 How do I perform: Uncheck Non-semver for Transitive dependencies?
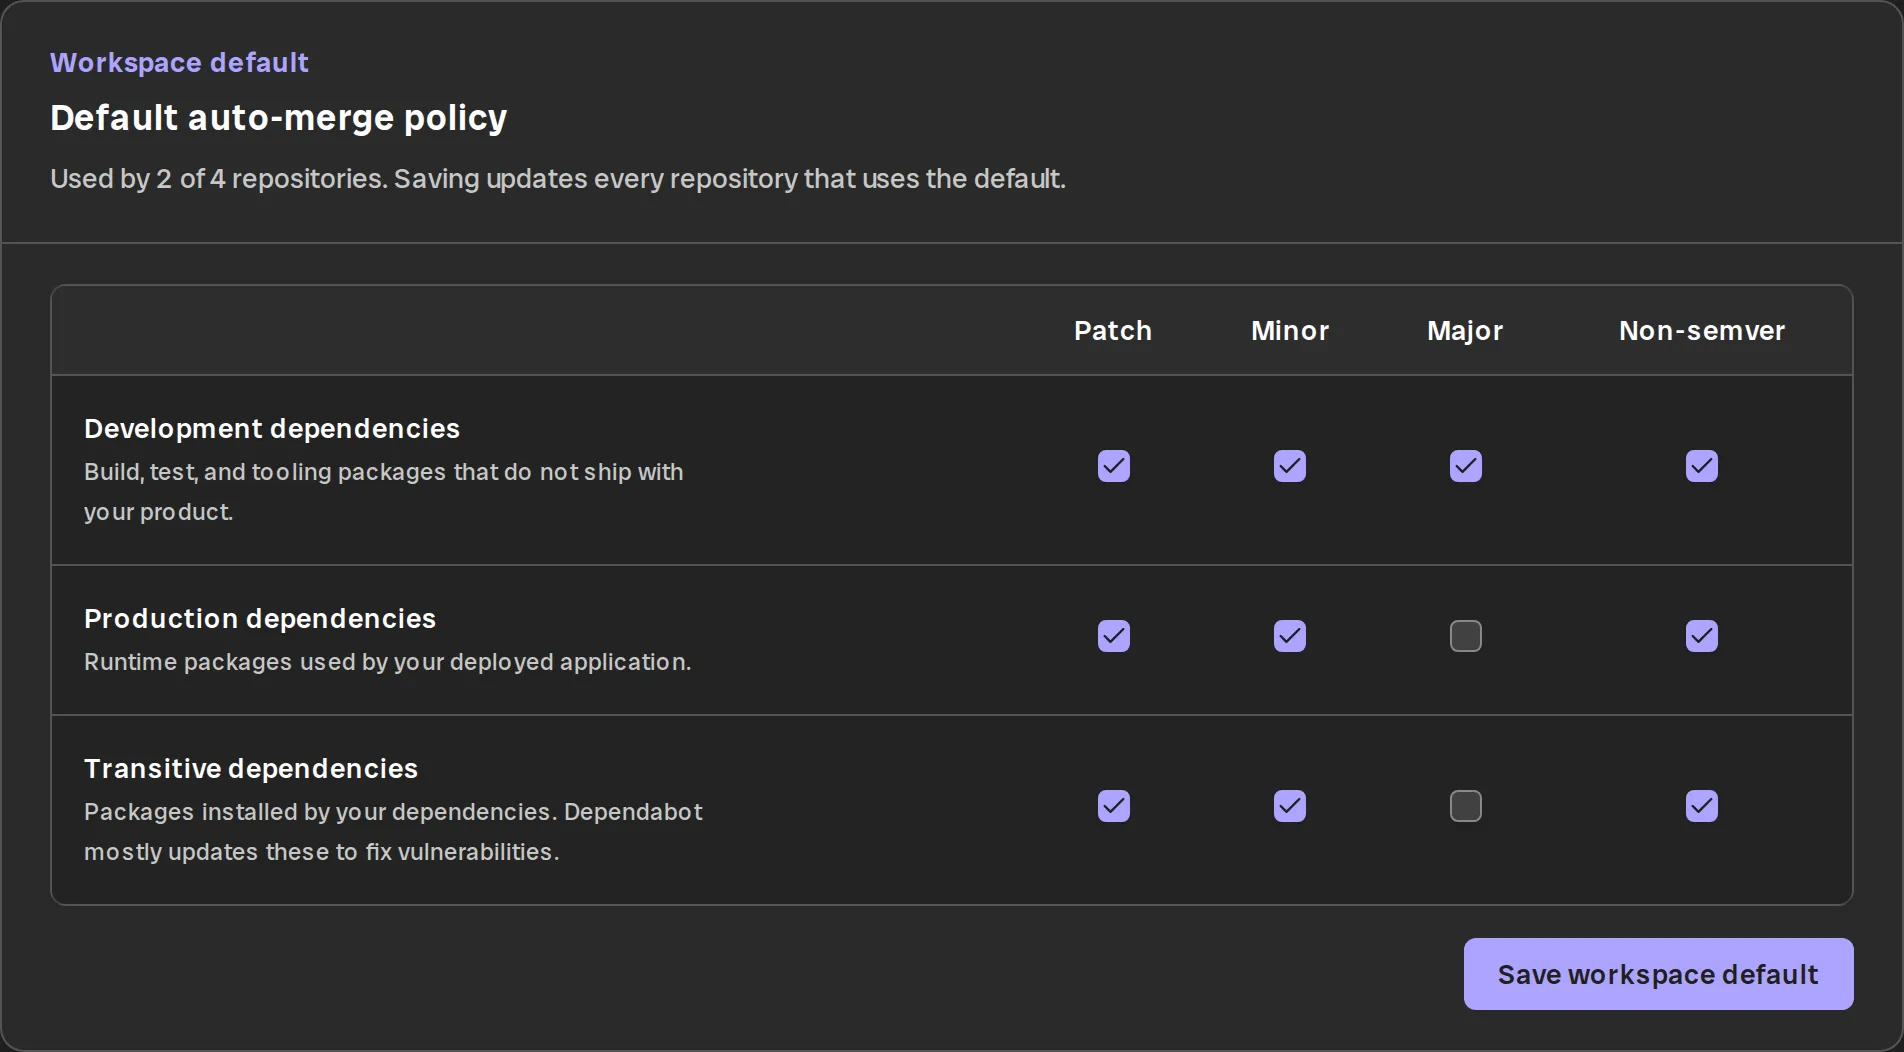(1701, 806)
